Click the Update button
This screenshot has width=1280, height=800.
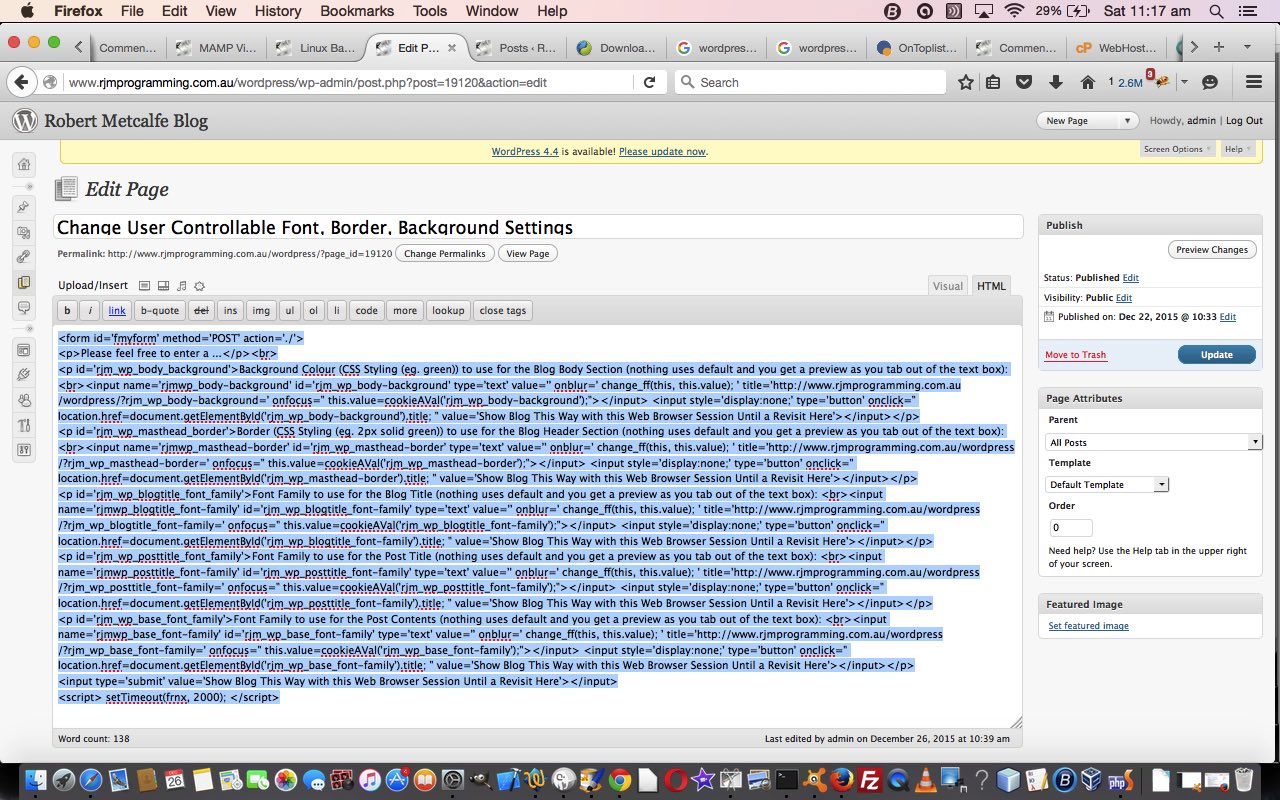point(1217,354)
